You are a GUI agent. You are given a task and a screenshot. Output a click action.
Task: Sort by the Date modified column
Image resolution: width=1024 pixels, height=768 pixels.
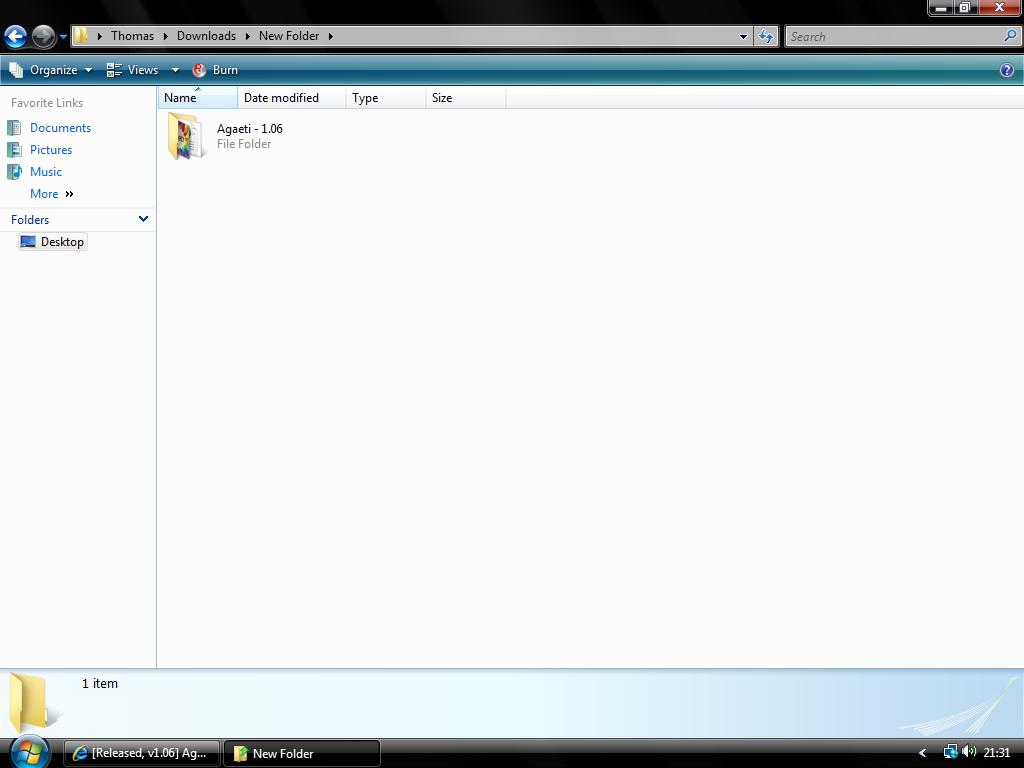click(x=281, y=98)
